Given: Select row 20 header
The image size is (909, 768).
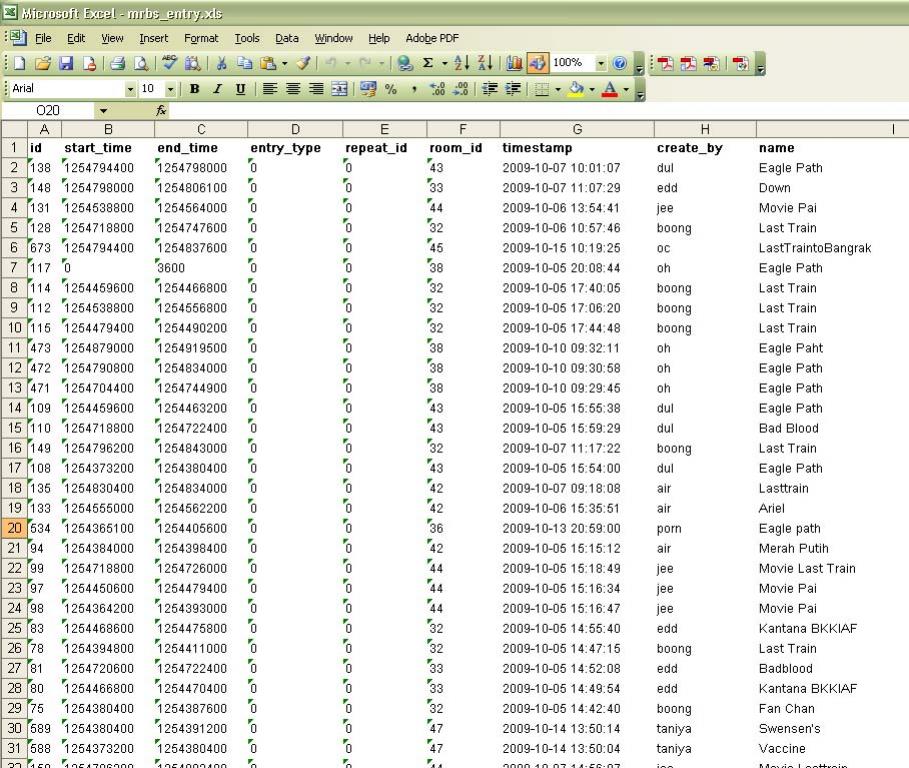Looking at the screenshot, I should pos(14,528).
